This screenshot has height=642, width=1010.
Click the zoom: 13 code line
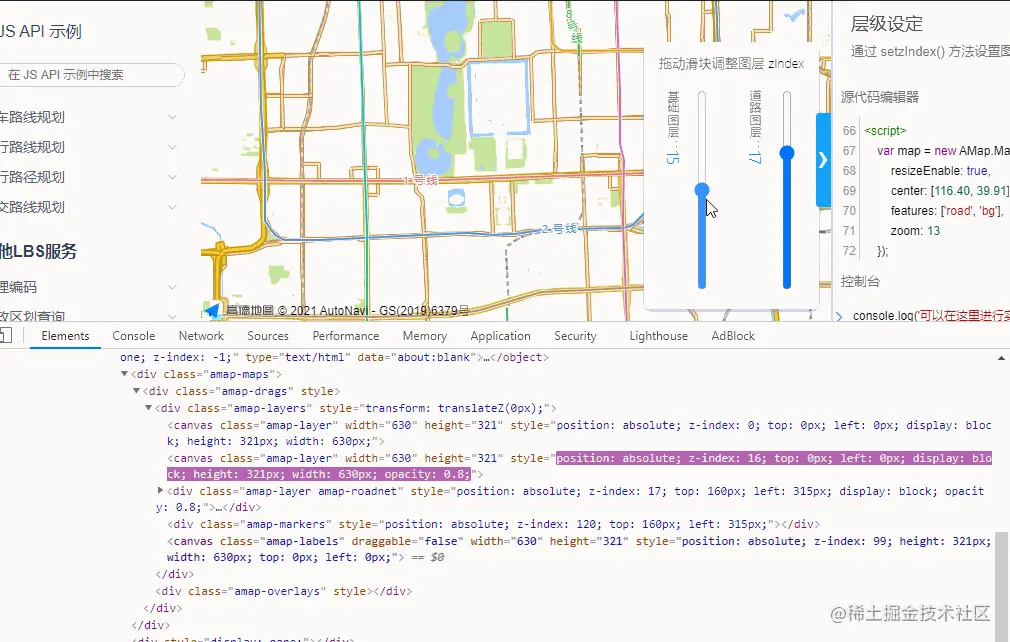(x=915, y=231)
